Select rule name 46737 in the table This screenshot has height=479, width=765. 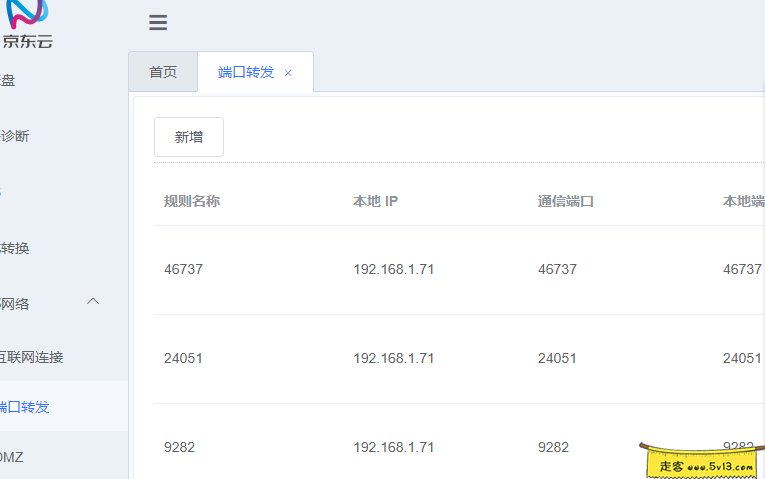183,269
